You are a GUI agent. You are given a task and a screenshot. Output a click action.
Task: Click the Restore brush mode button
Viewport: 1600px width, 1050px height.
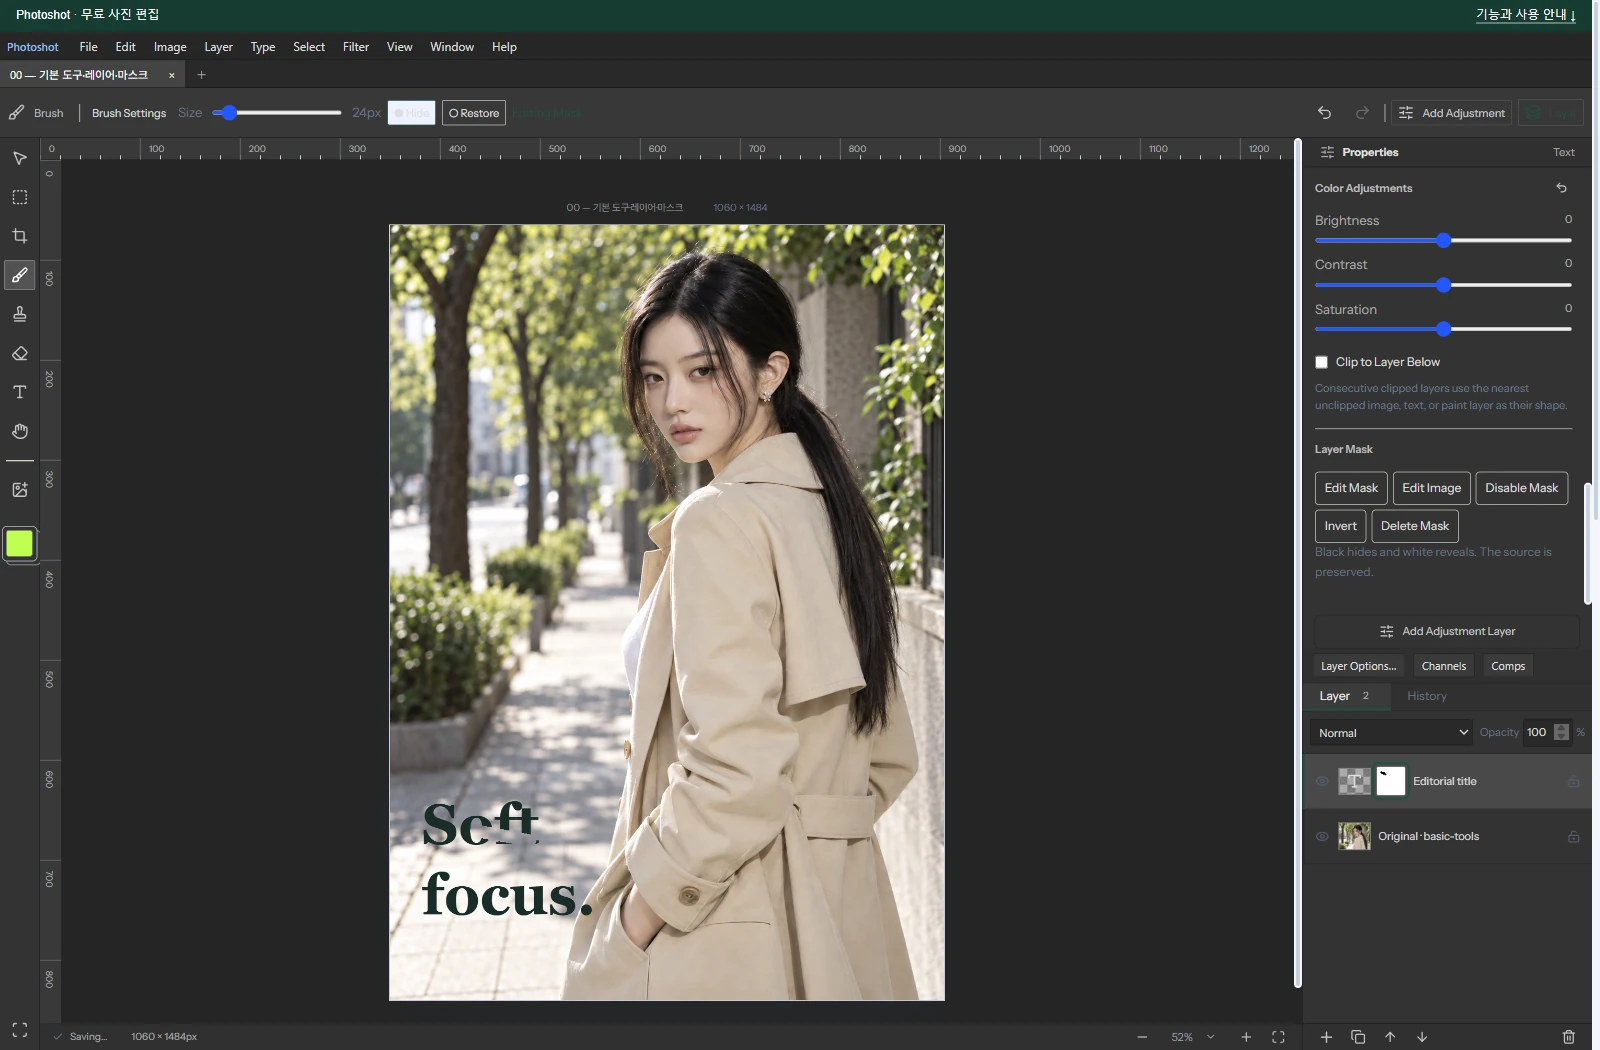(x=474, y=113)
